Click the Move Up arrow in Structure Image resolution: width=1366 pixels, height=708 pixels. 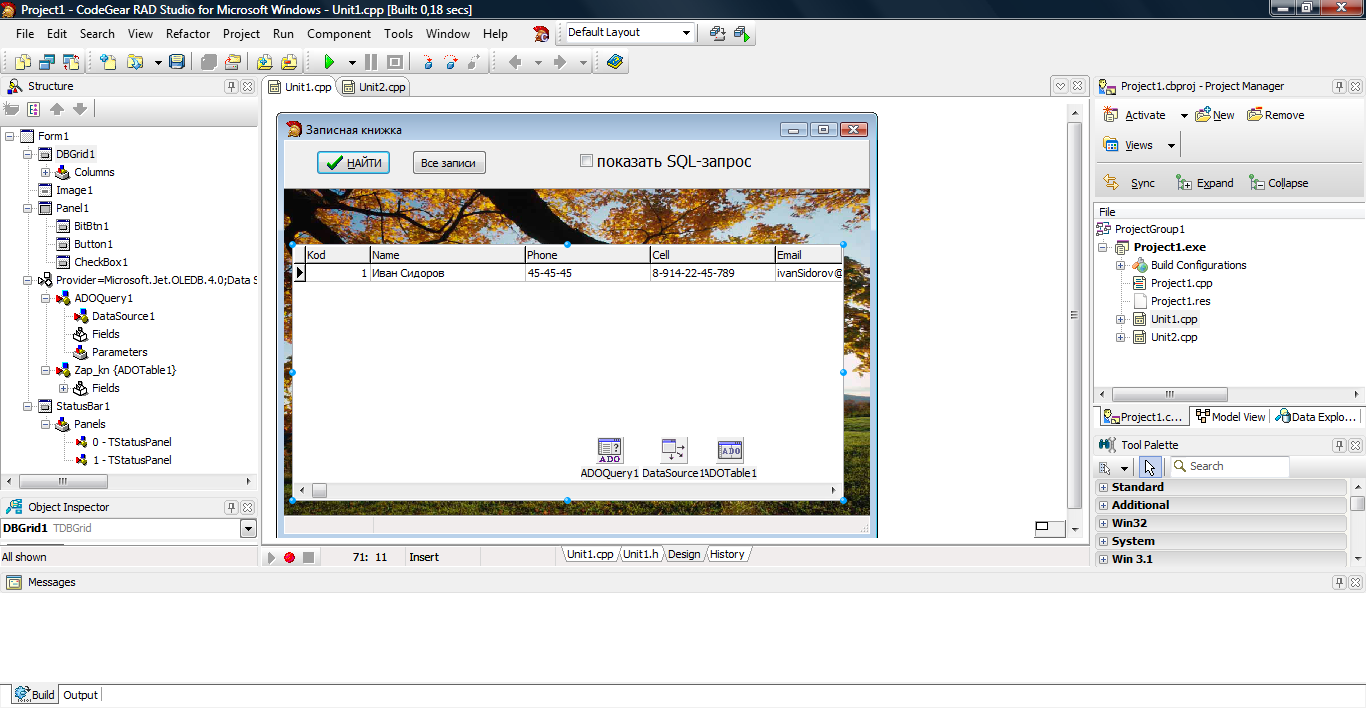point(57,109)
